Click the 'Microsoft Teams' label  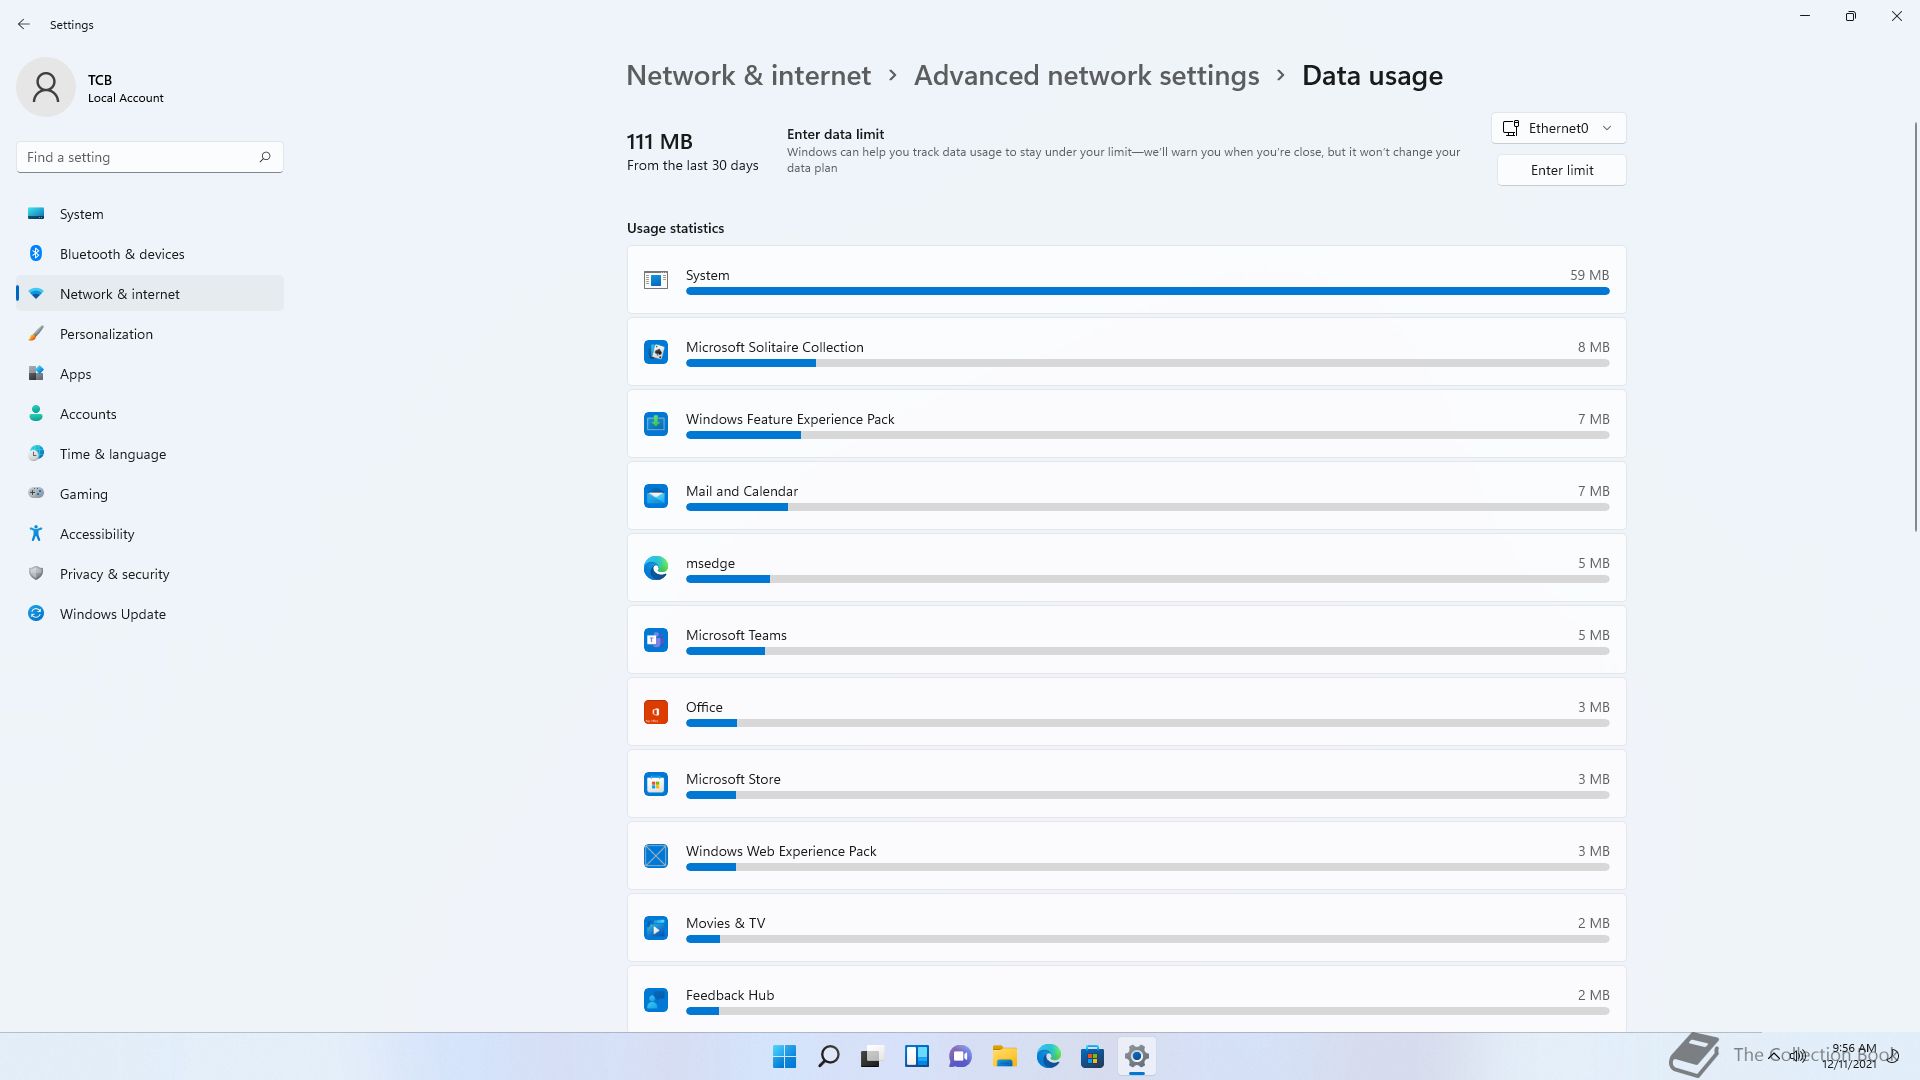(736, 635)
